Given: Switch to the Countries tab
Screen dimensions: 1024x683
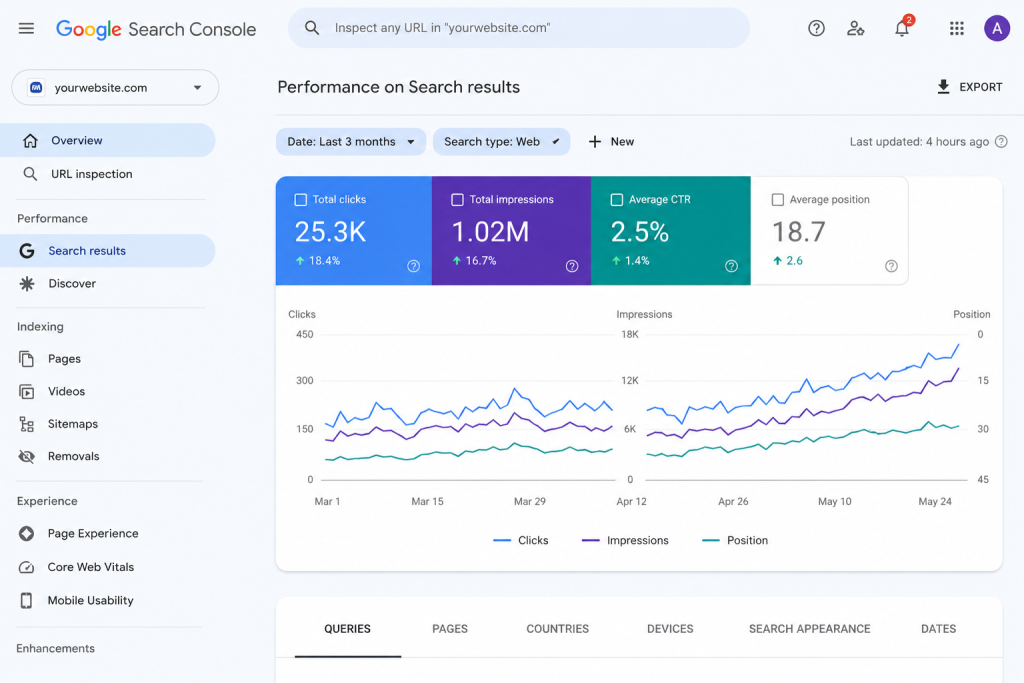Looking at the screenshot, I should [x=558, y=629].
